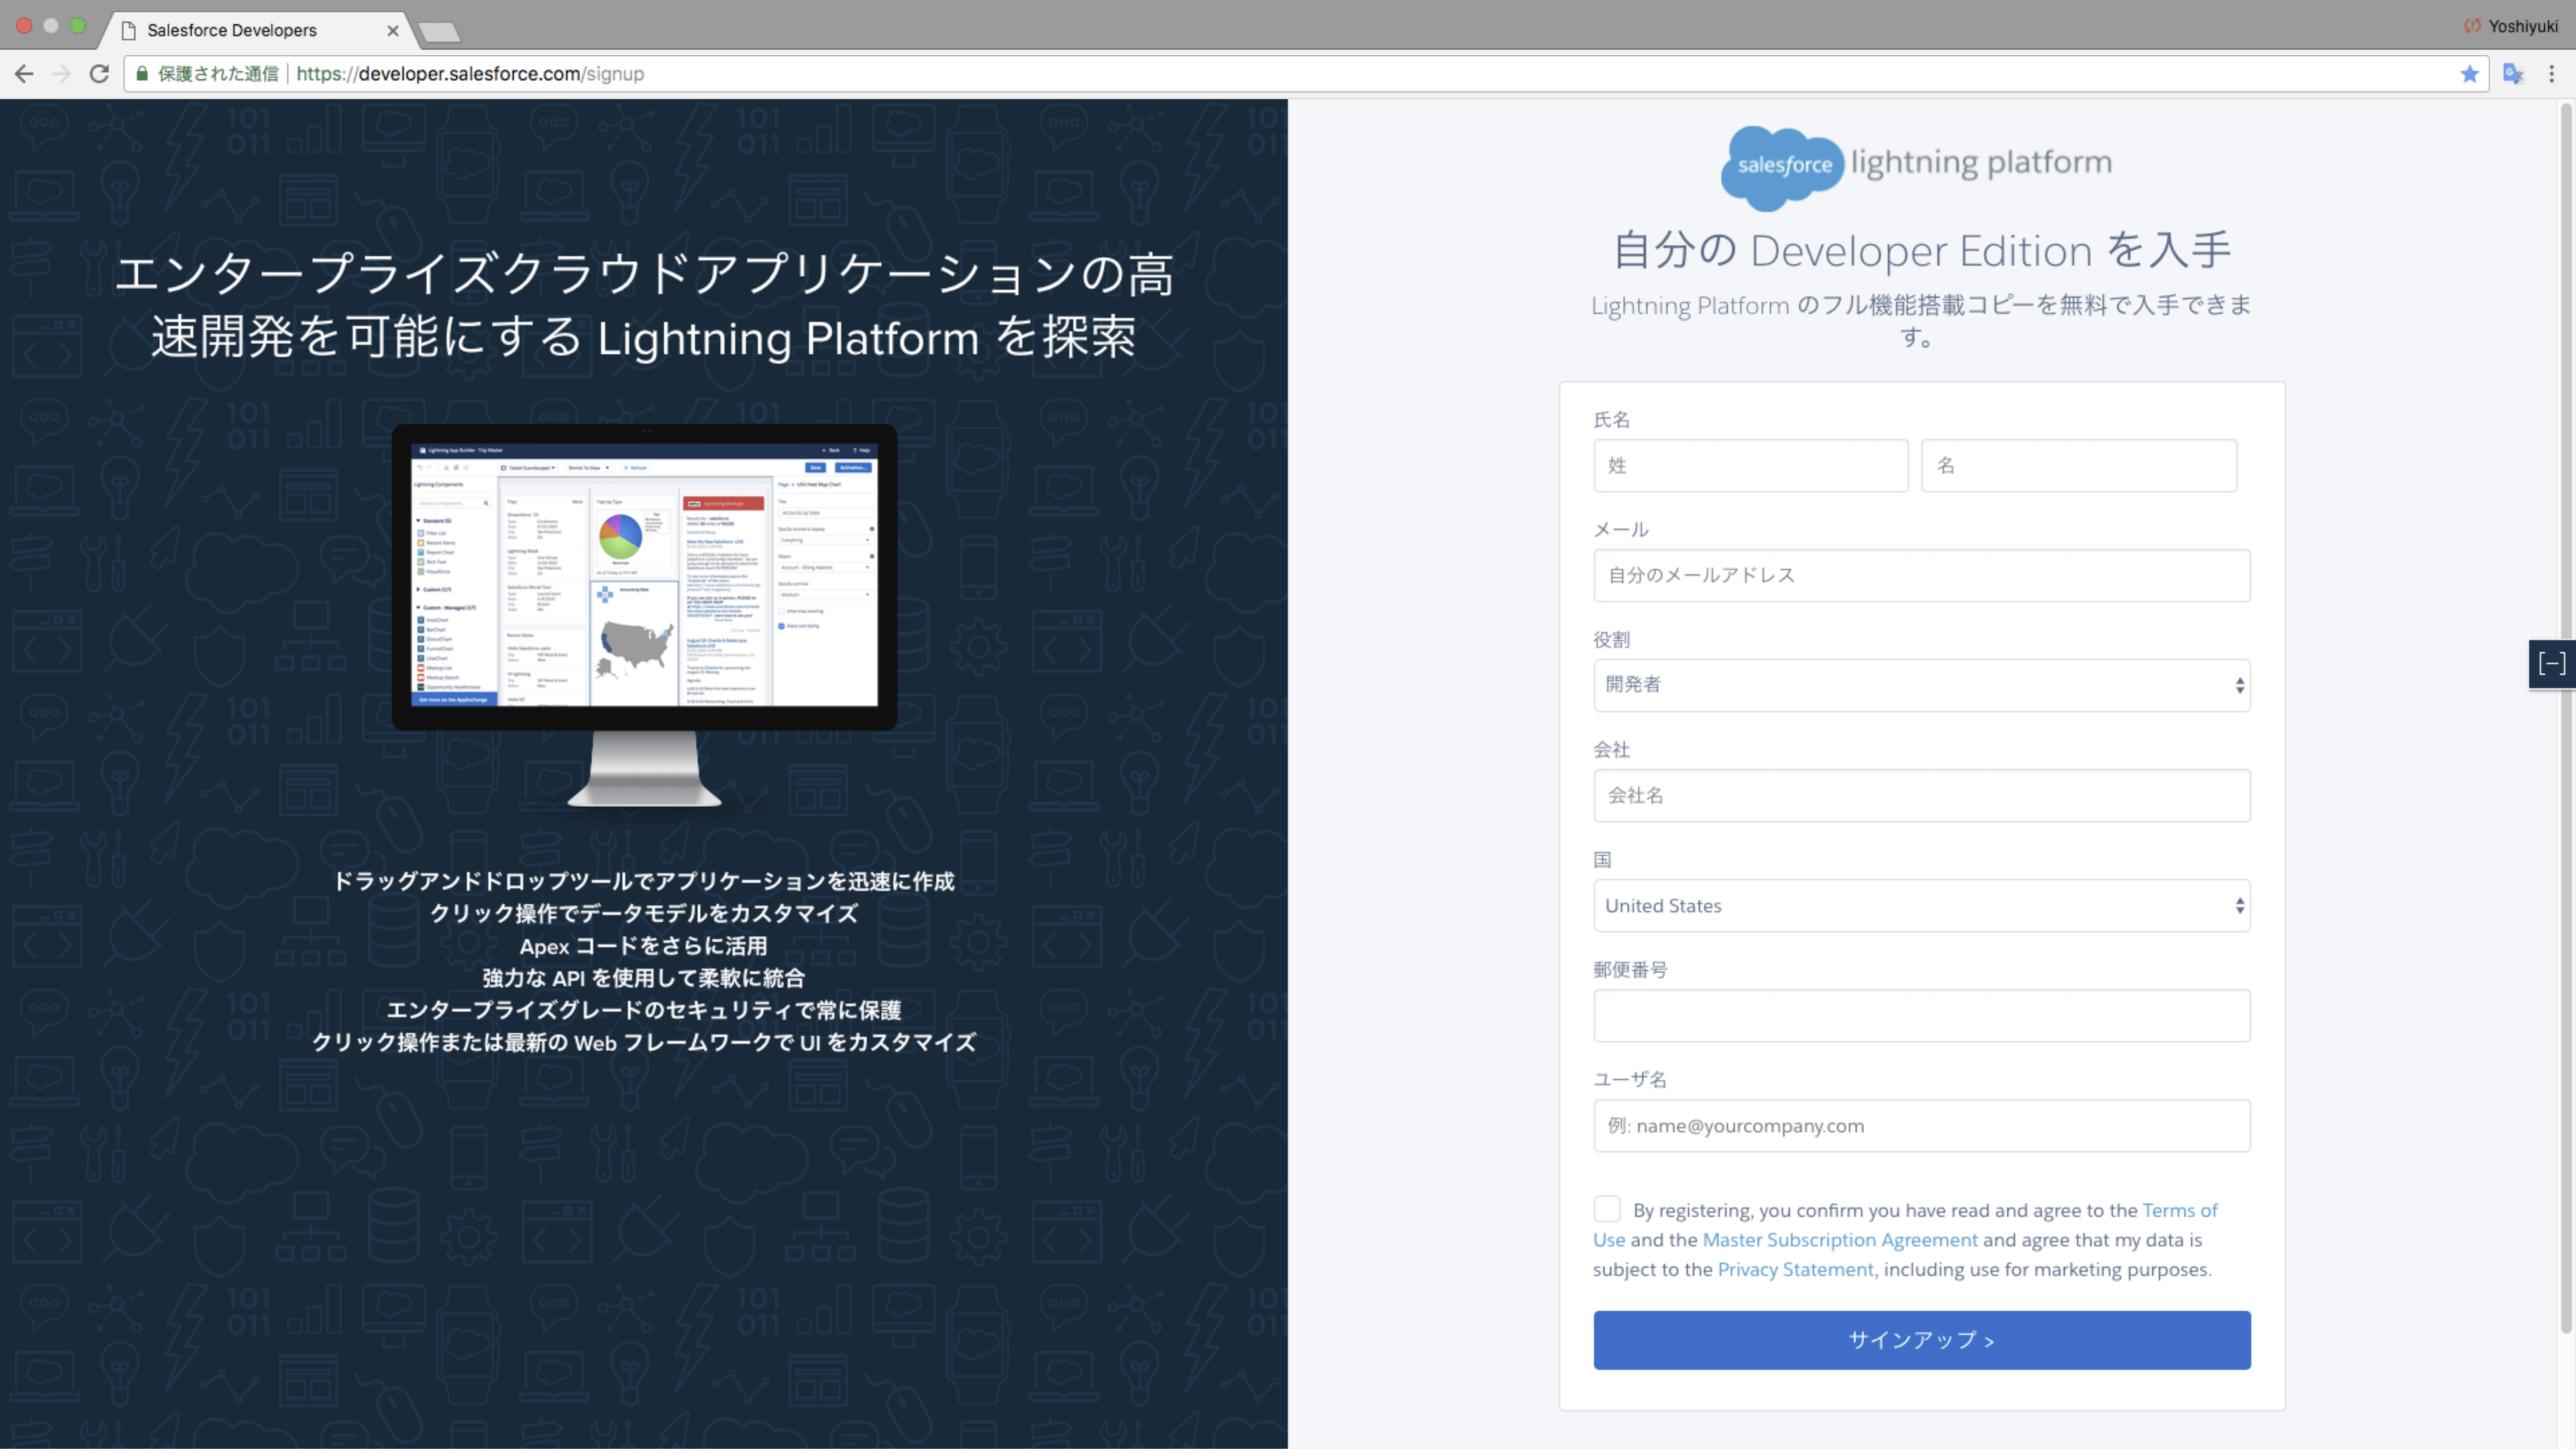This screenshot has width=2576, height=1449.
Task: Open a new browser tab
Action: [440, 33]
